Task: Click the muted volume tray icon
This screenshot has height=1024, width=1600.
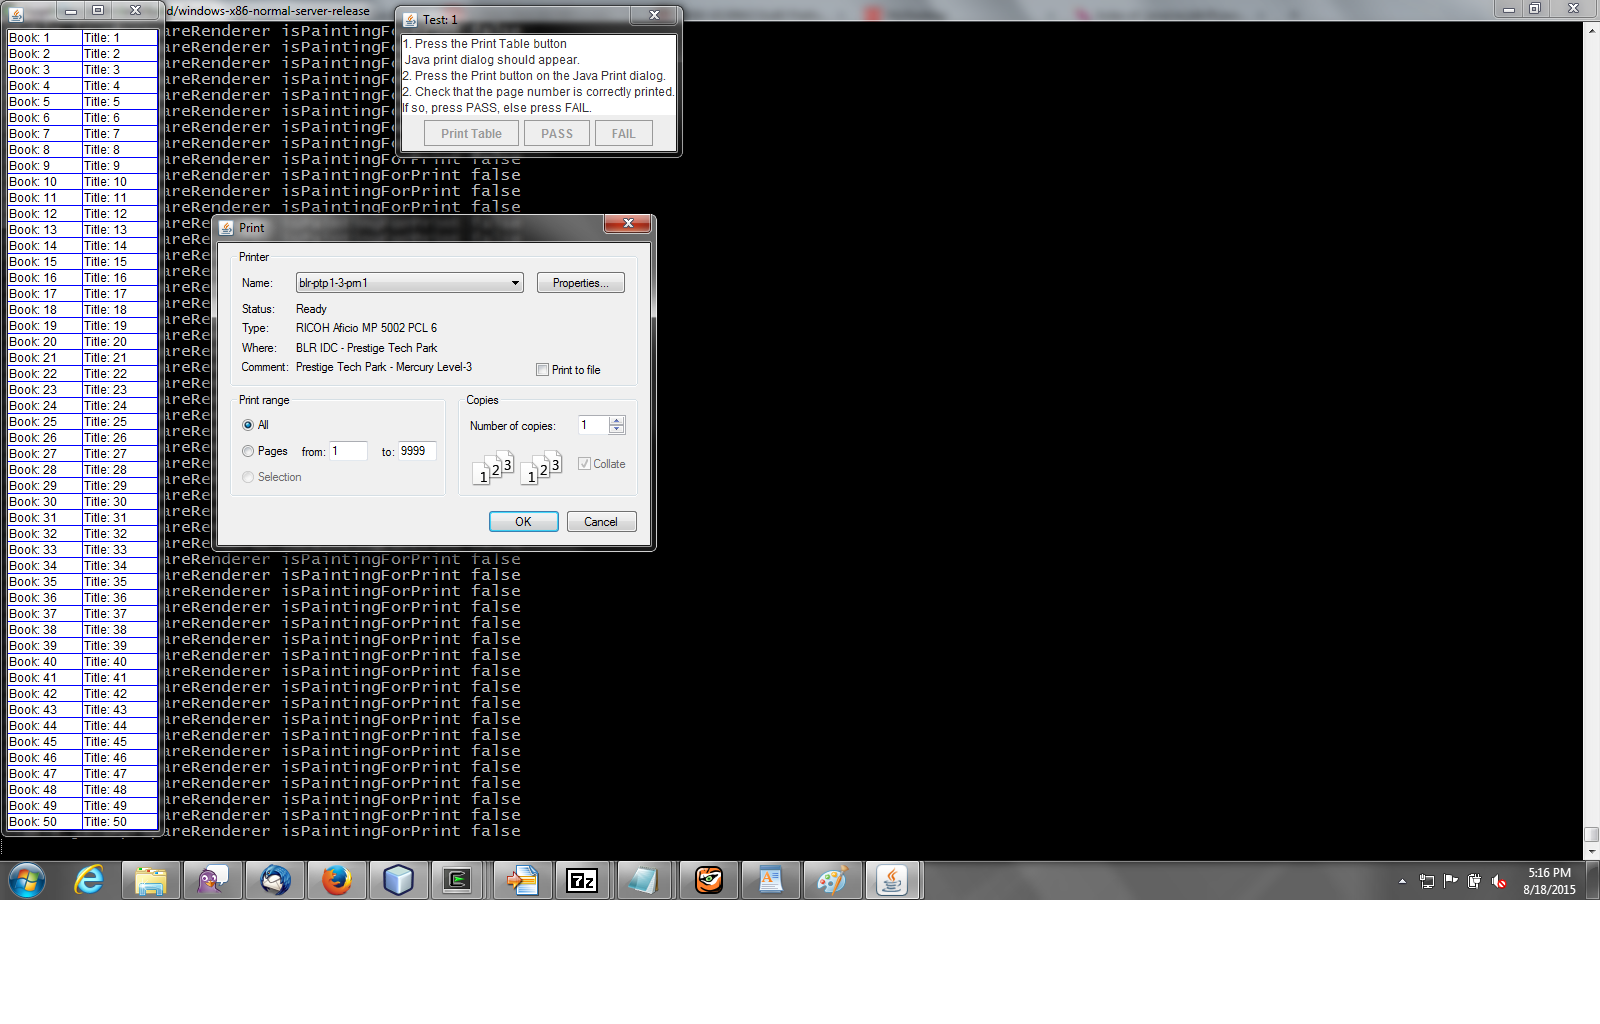Action: (1498, 881)
